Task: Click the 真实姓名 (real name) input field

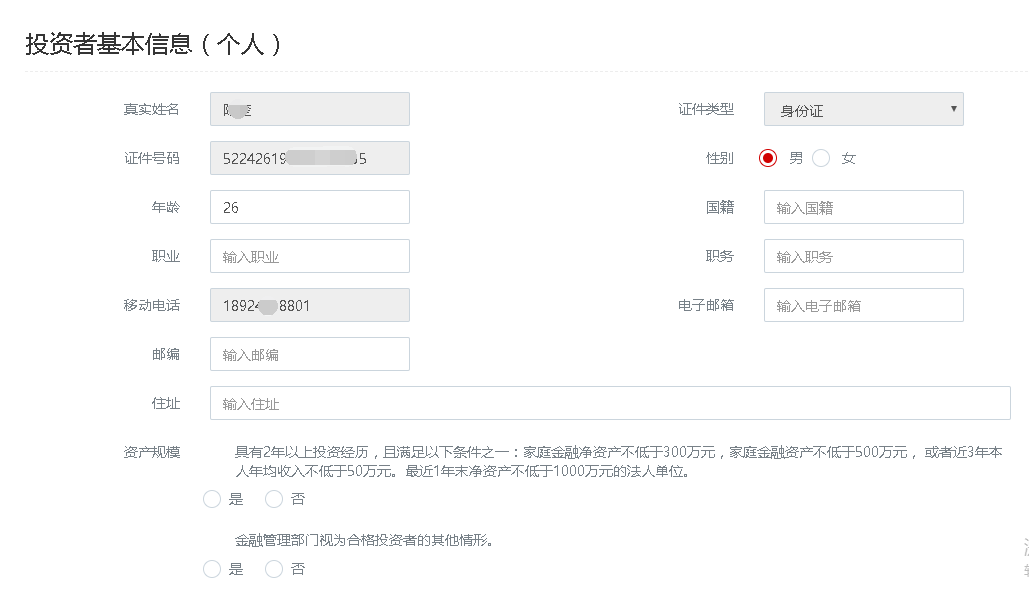Action: [309, 108]
